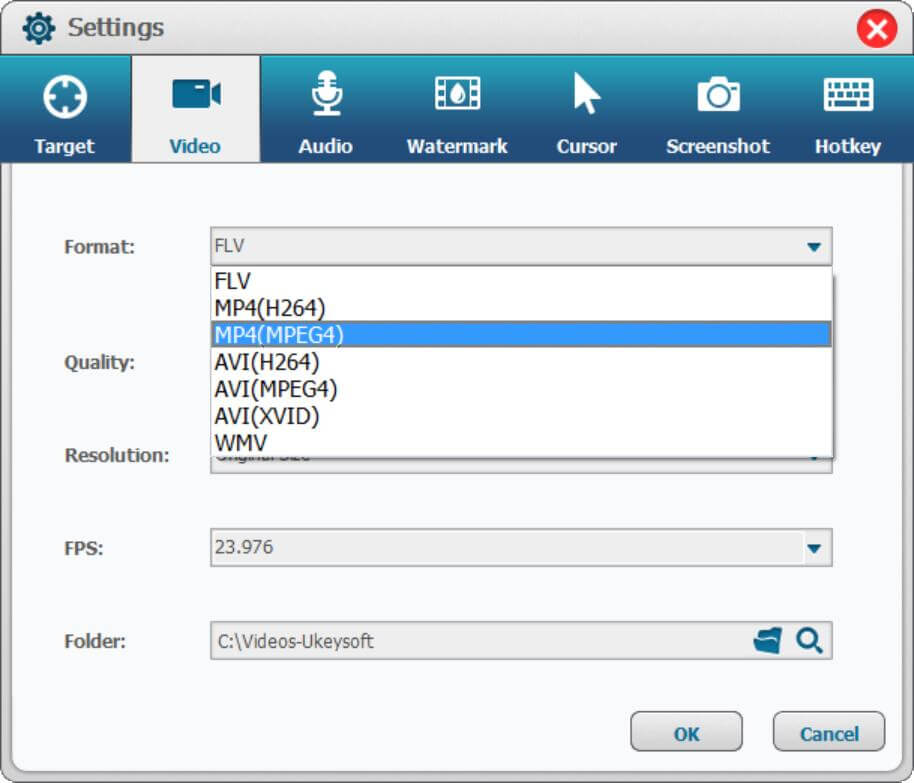Expand the FPS dropdown arrow
The height and width of the screenshot is (783, 914).
coord(814,548)
